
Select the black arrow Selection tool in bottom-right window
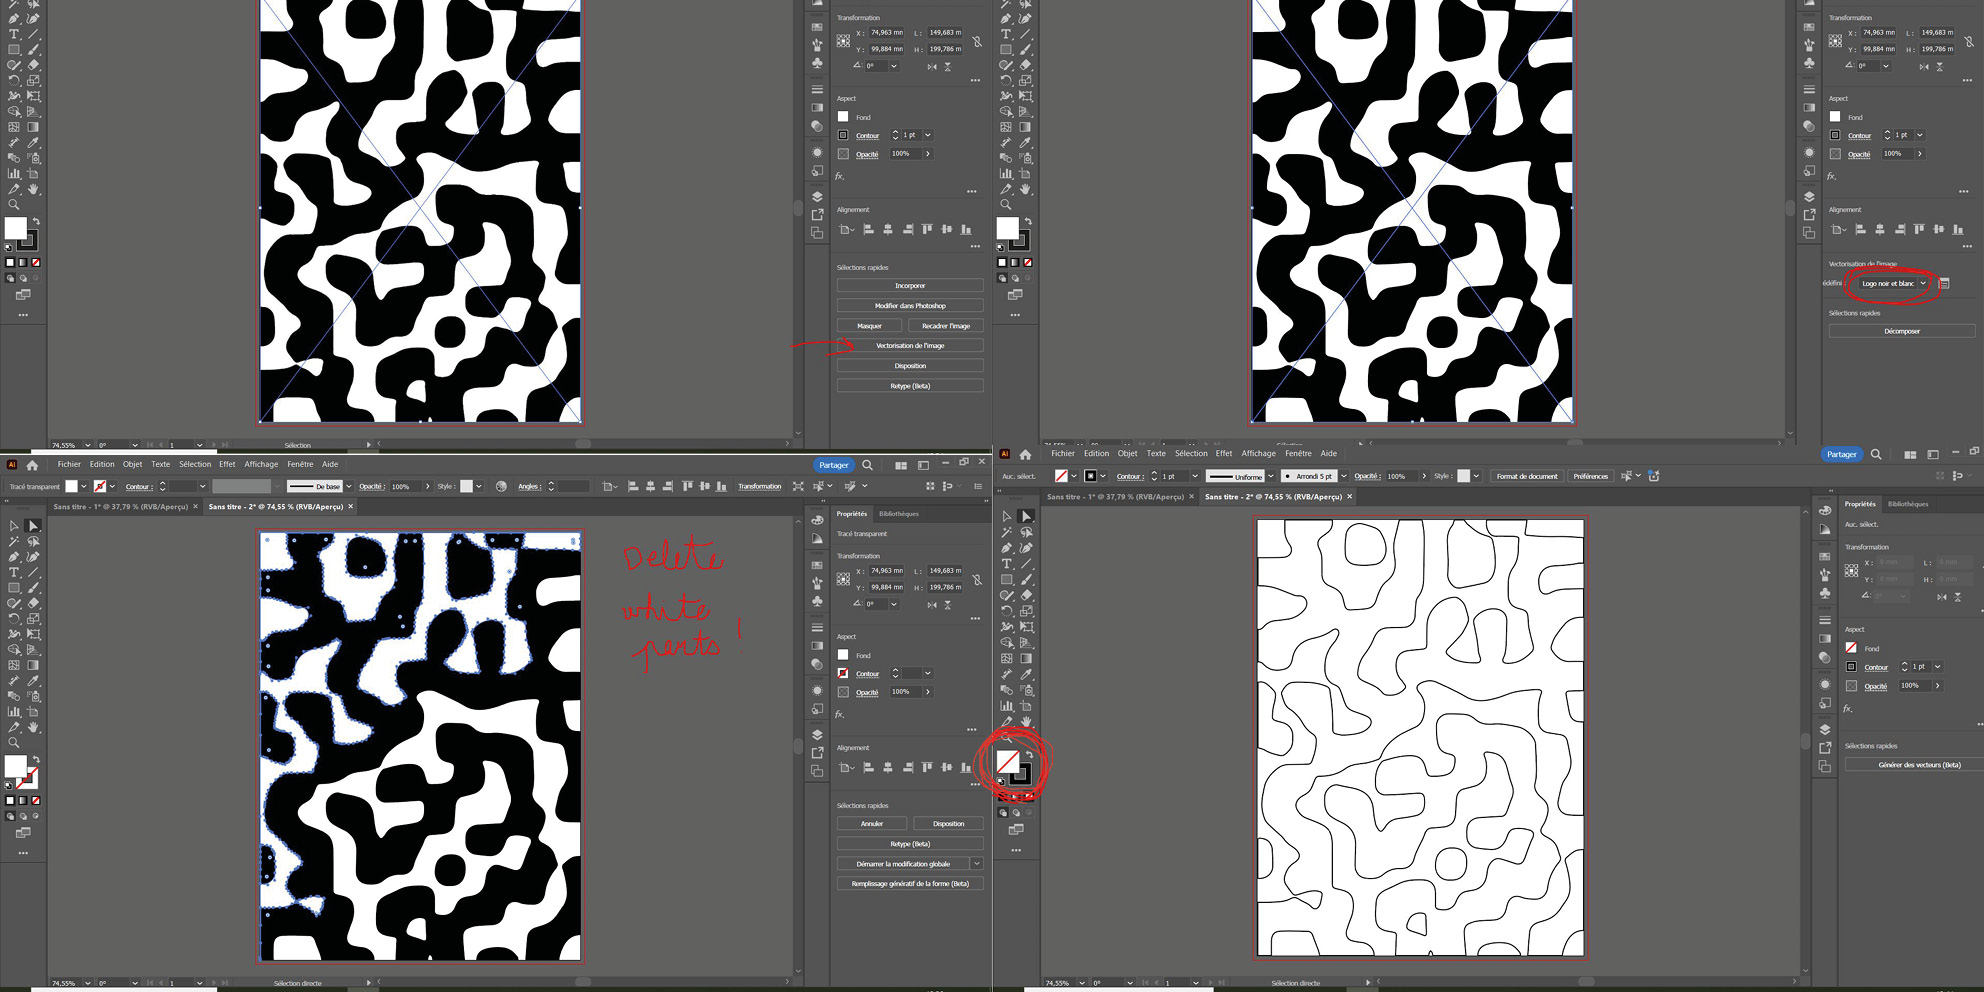pos(1006,516)
